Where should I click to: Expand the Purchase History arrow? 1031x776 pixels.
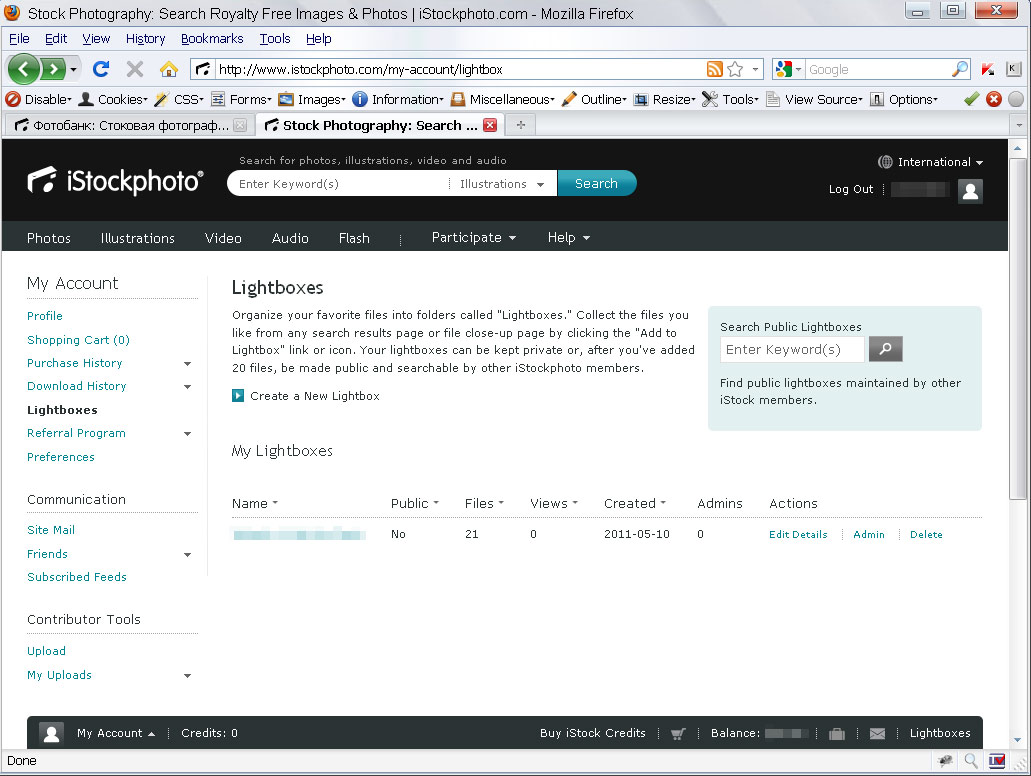coord(187,364)
